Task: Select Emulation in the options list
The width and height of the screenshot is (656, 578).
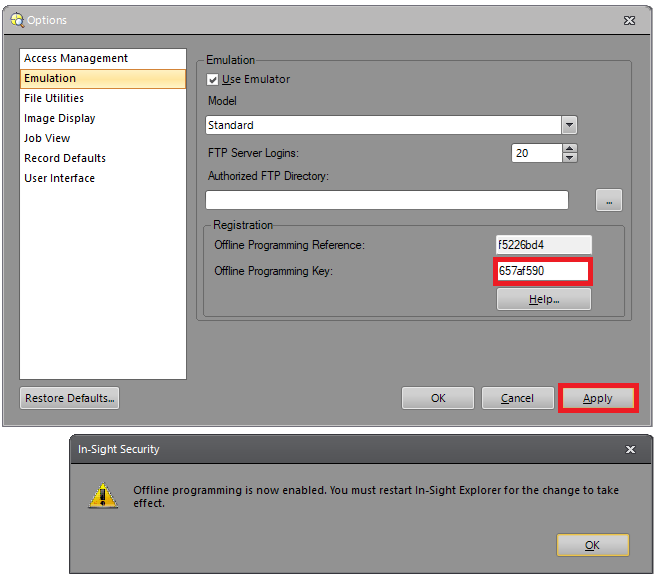Action: [x=50, y=78]
